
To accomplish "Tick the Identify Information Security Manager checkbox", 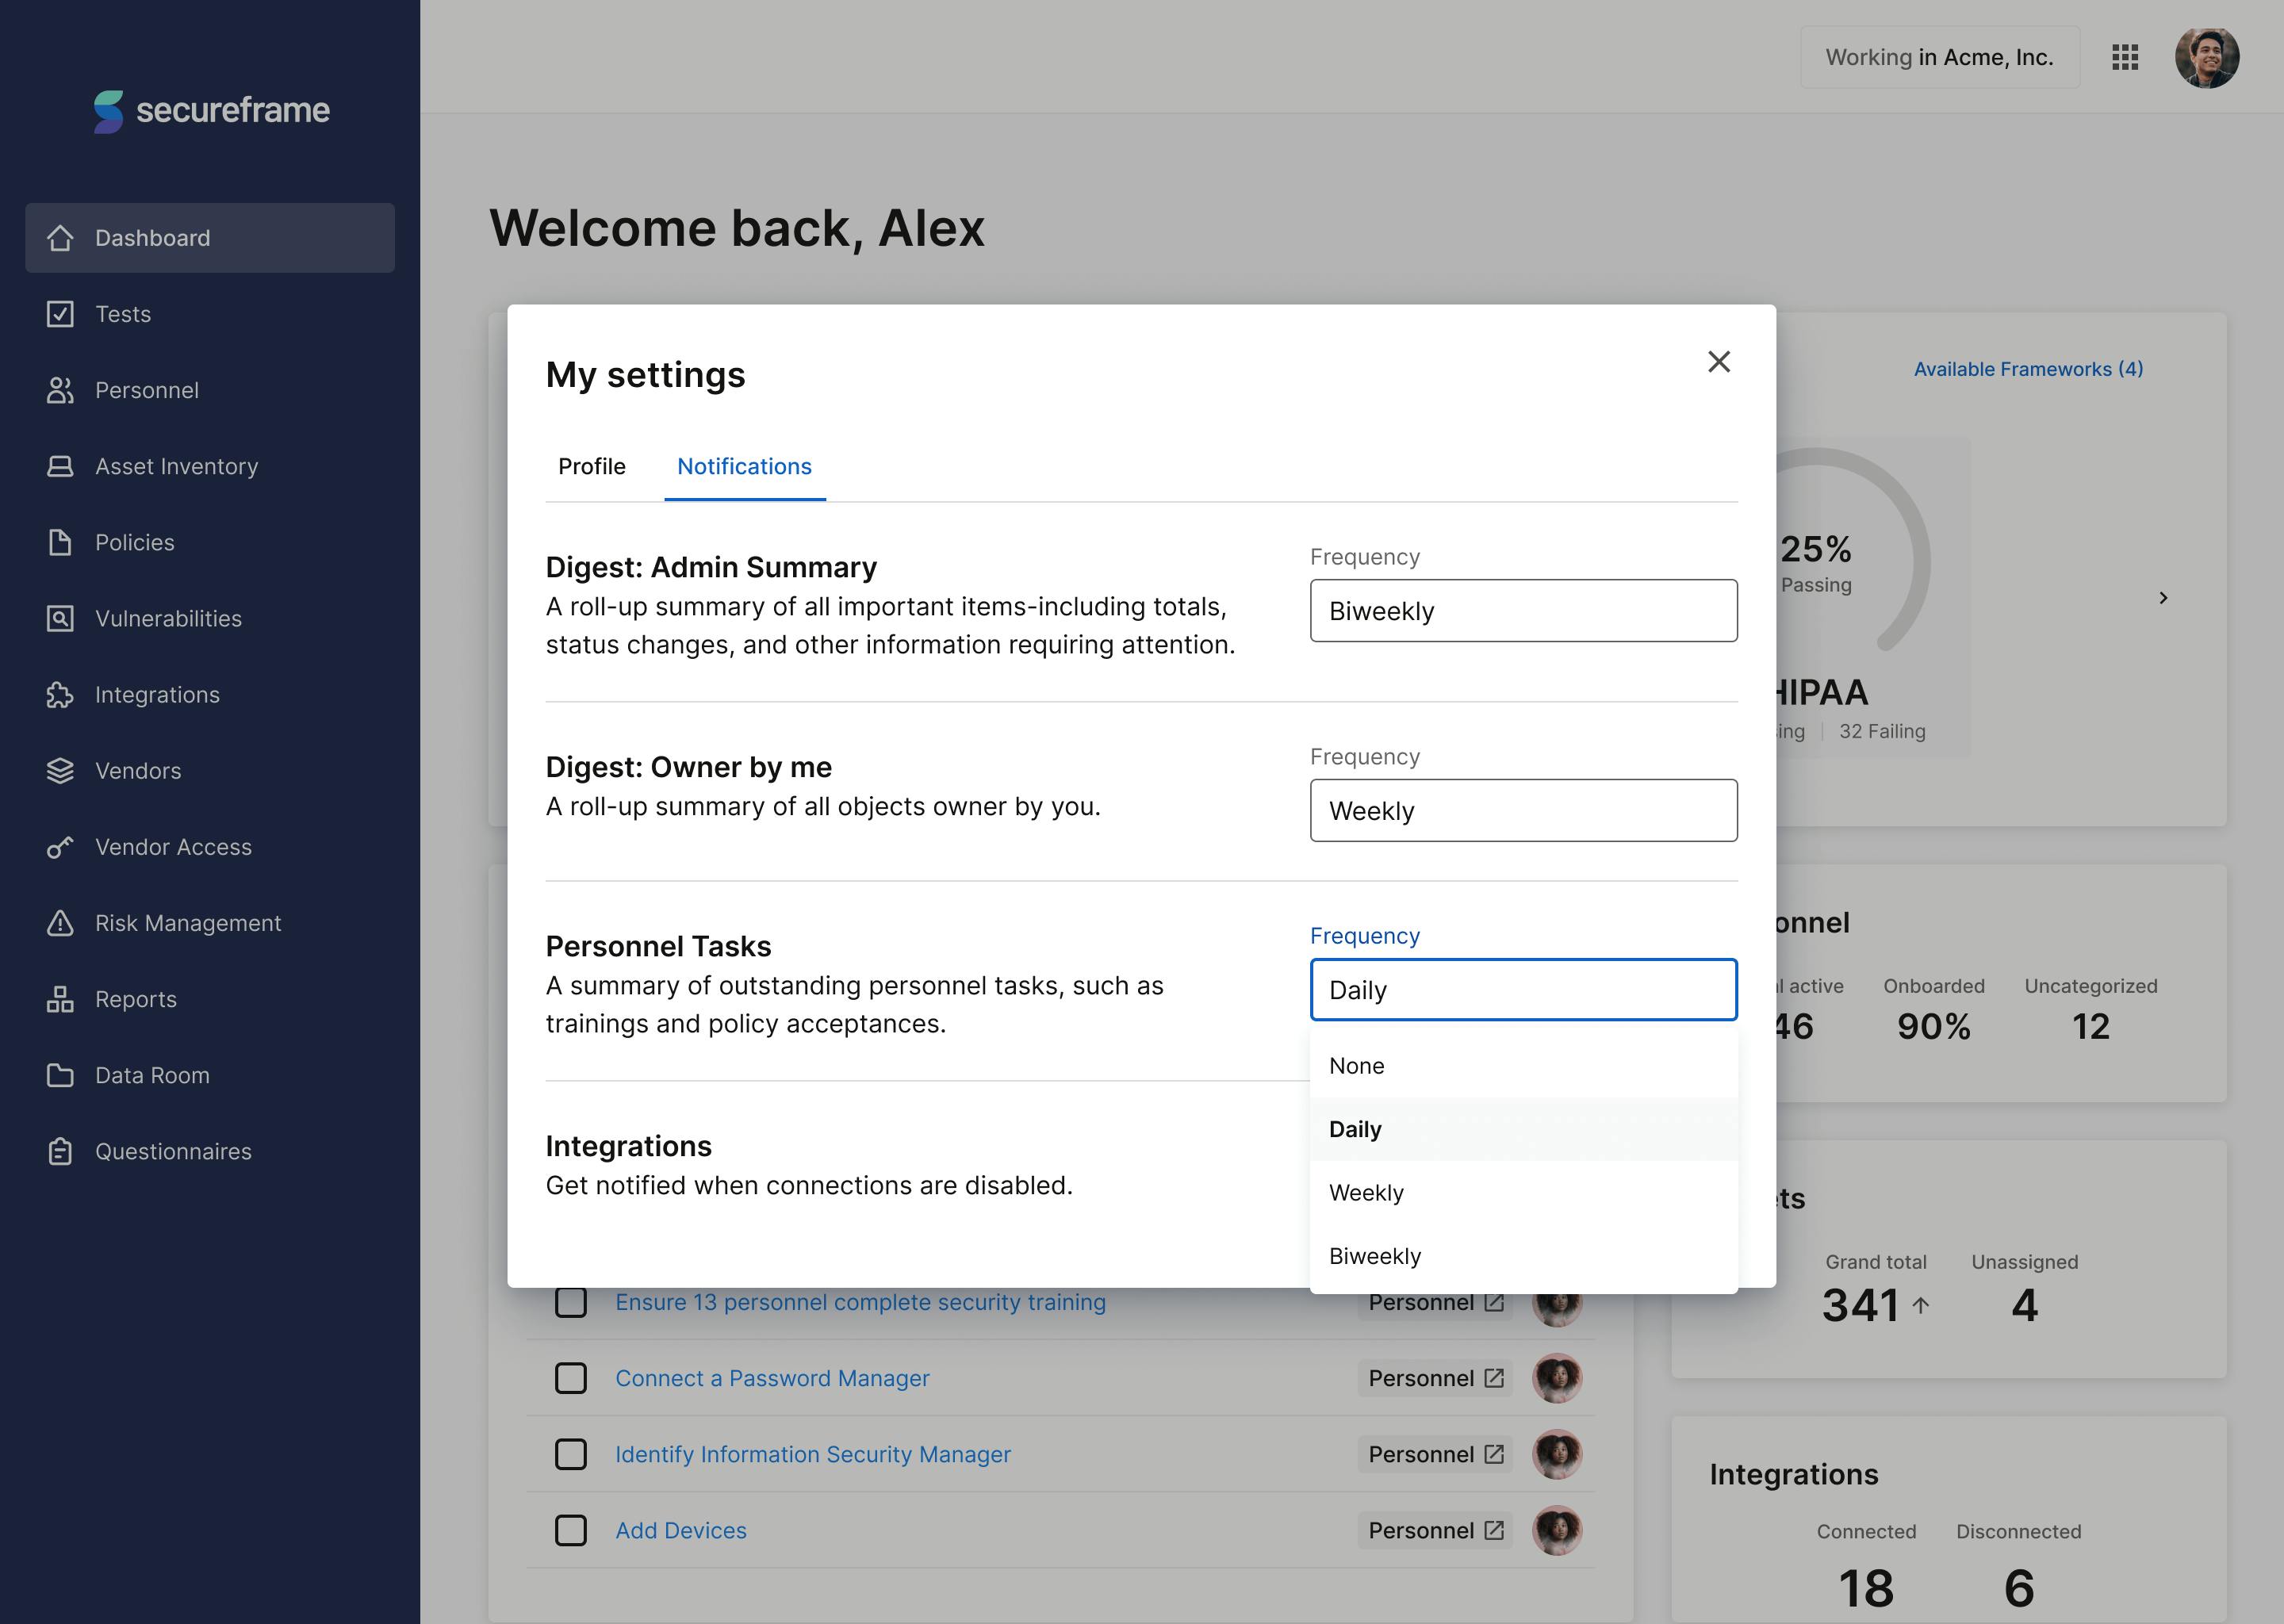I will pos(571,1454).
